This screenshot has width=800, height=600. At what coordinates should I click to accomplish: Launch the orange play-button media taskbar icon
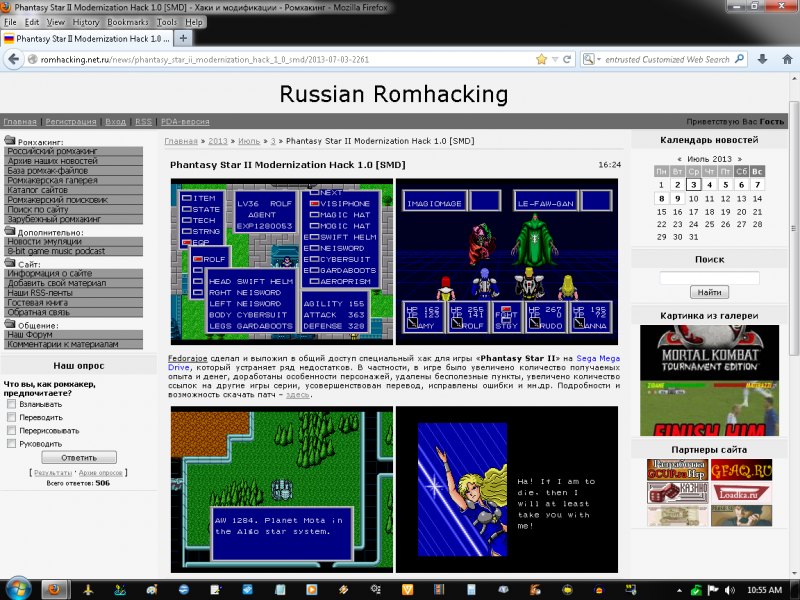pos(311,590)
